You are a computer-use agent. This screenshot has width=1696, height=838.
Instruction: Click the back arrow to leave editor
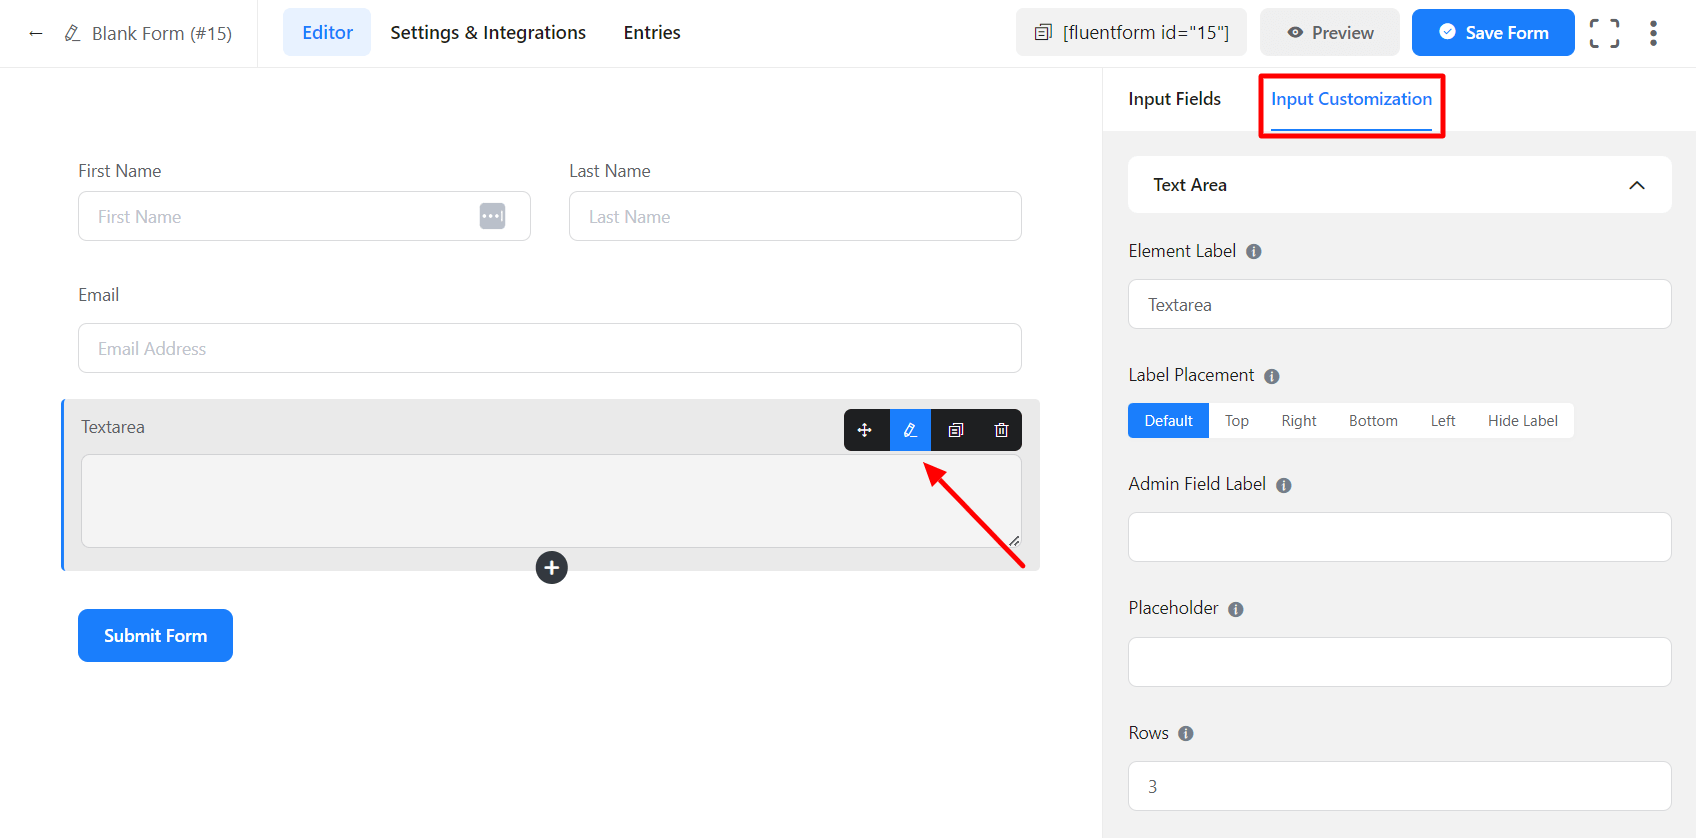point(36,33)
